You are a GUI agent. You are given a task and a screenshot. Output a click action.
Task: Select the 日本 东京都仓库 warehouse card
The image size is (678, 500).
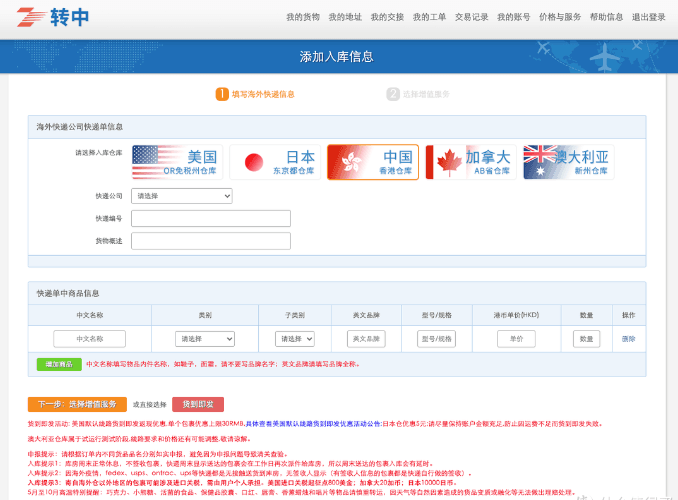275,162
